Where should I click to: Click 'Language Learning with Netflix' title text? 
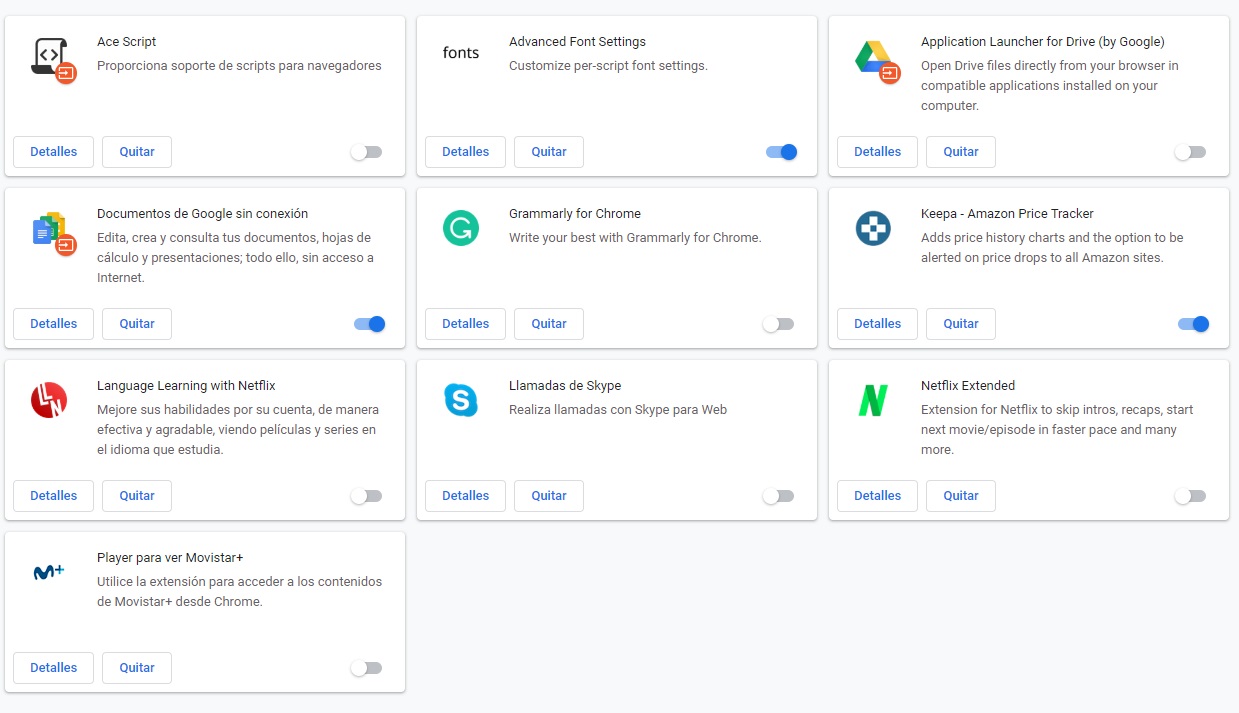[186, 386]
